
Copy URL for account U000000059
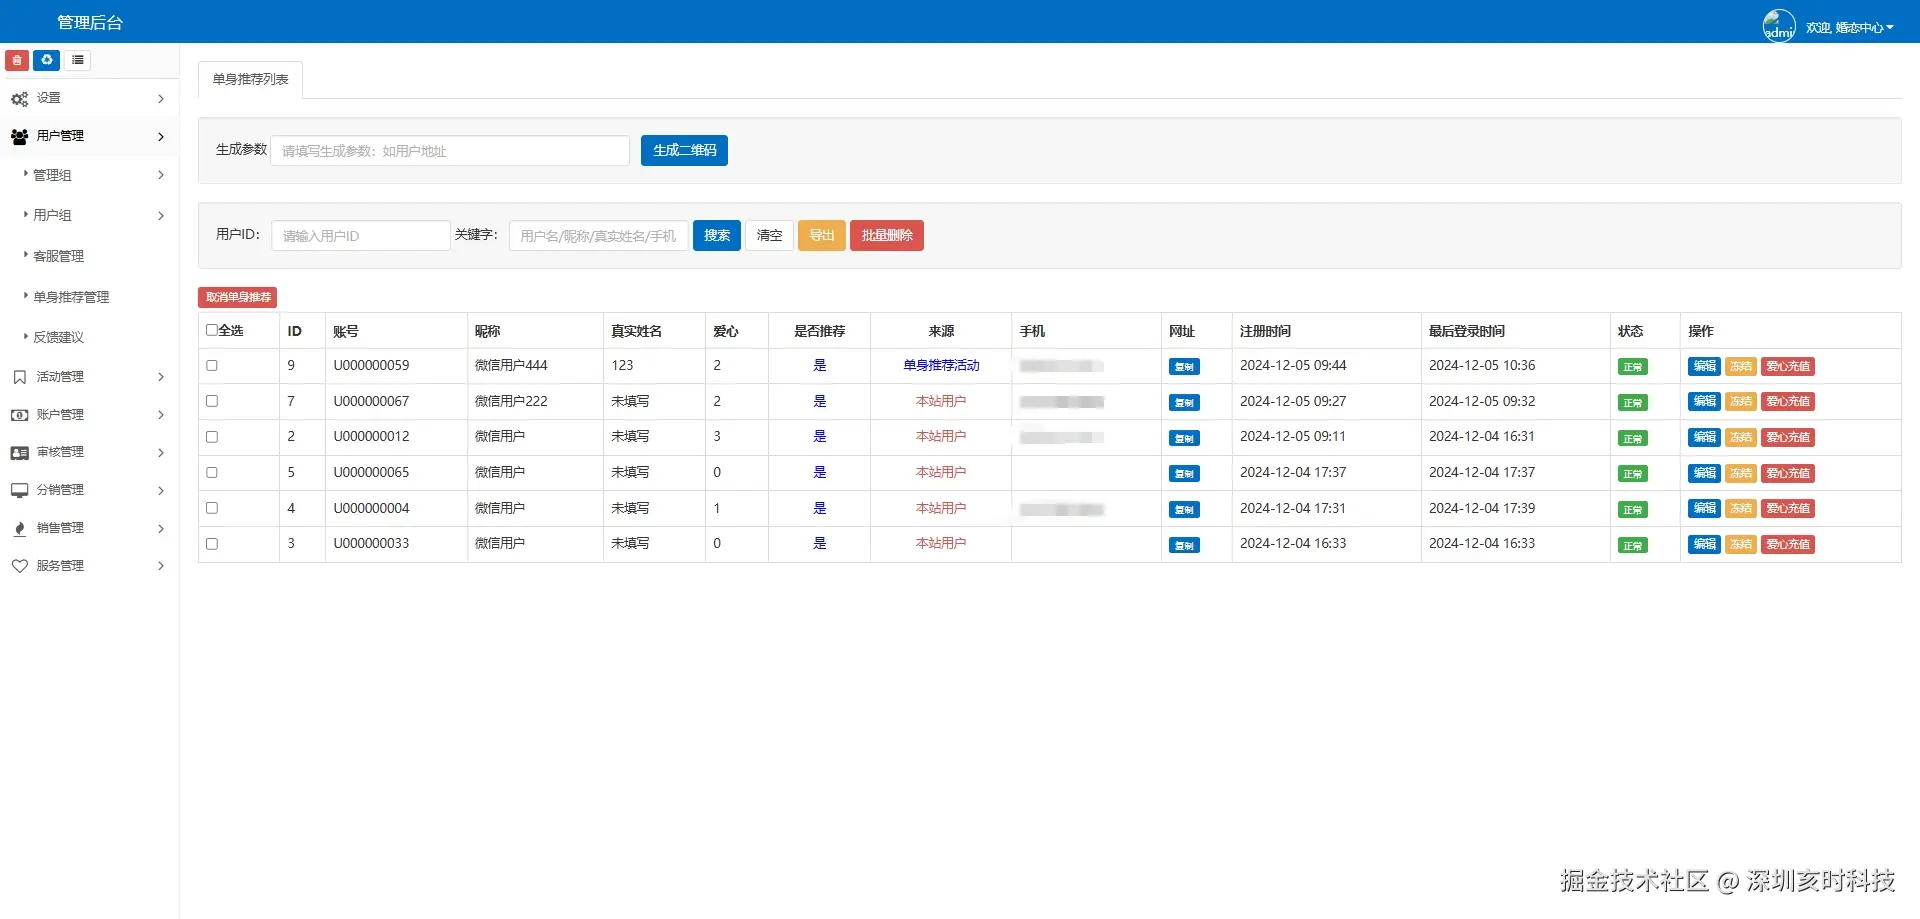[1184, 367]
